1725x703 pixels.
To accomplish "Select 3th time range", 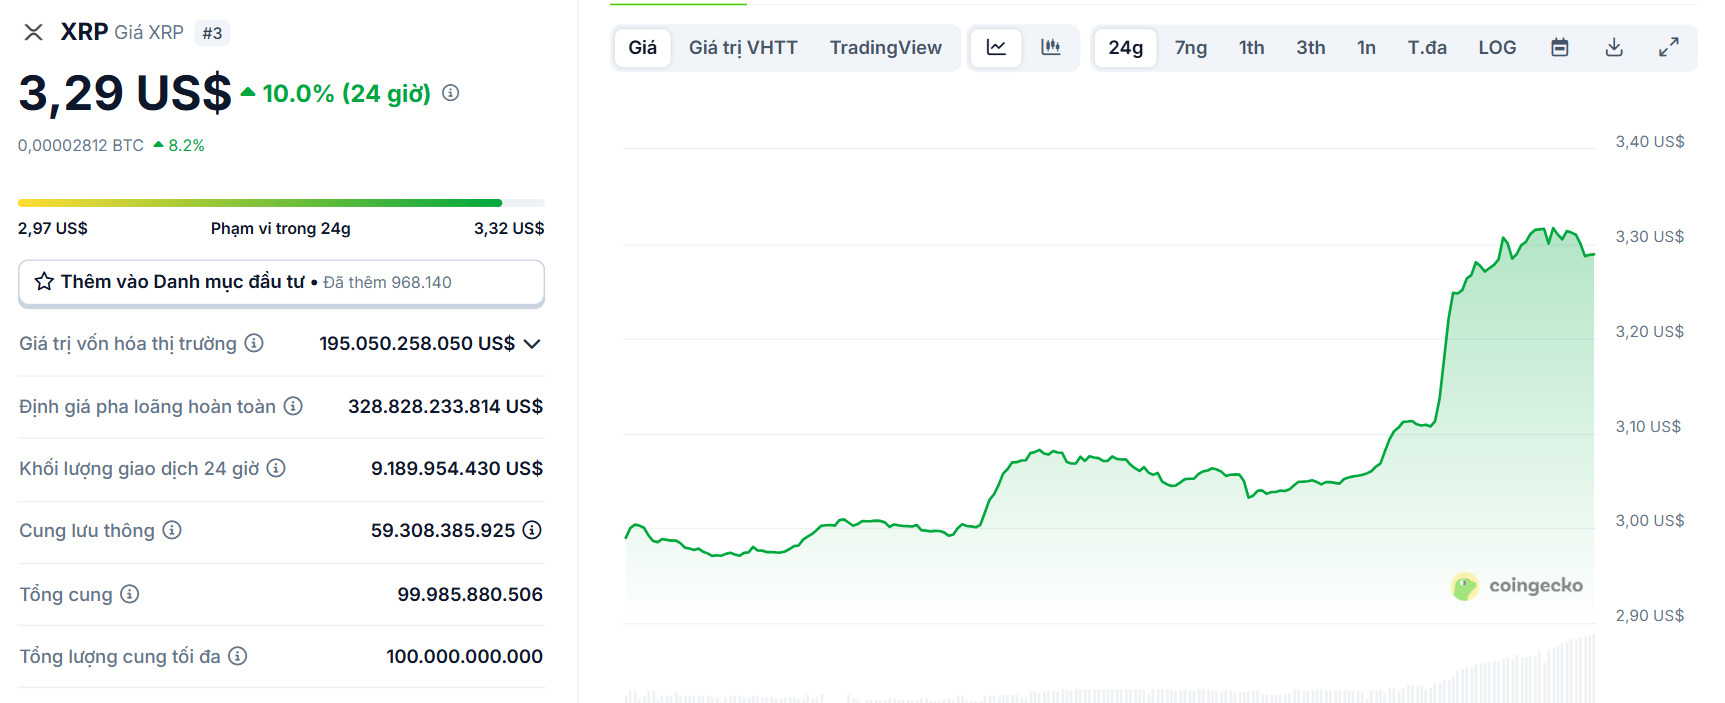I will click(x=1311, y=47).
